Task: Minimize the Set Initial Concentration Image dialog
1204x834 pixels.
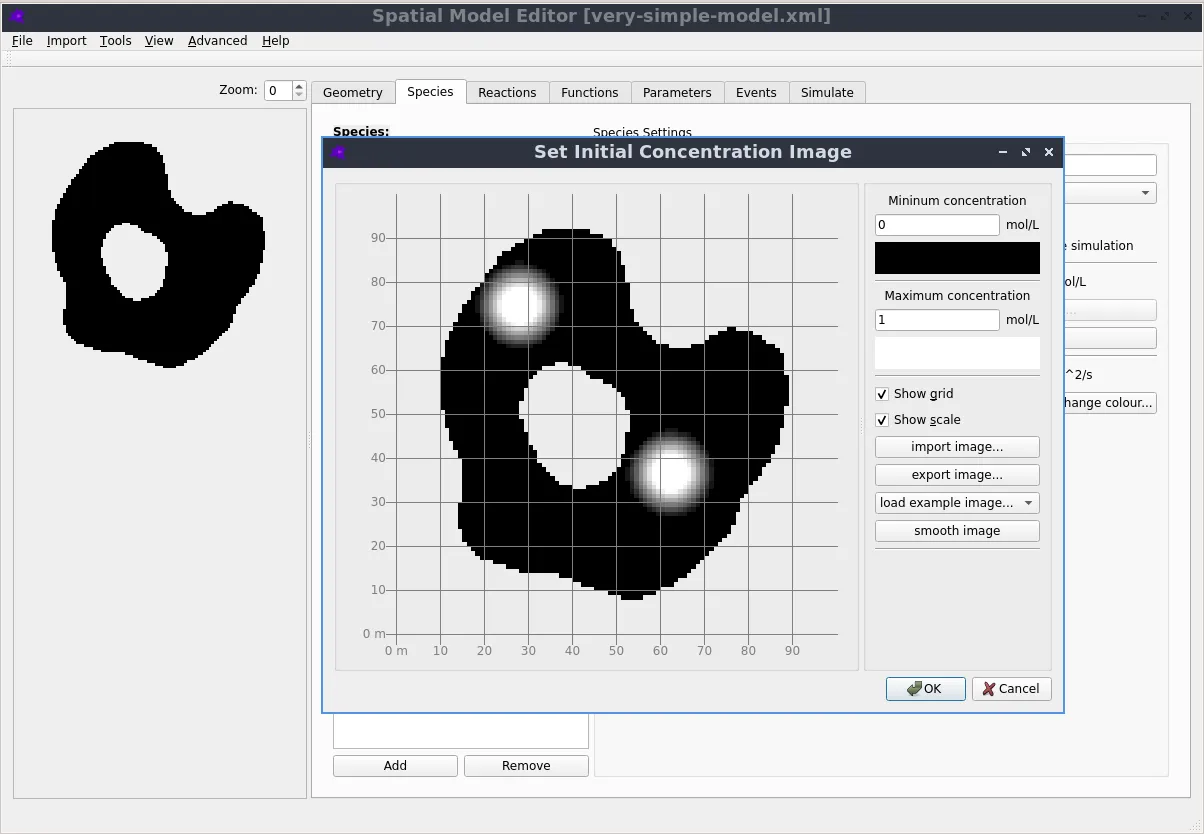Action: click(1003, 152)
